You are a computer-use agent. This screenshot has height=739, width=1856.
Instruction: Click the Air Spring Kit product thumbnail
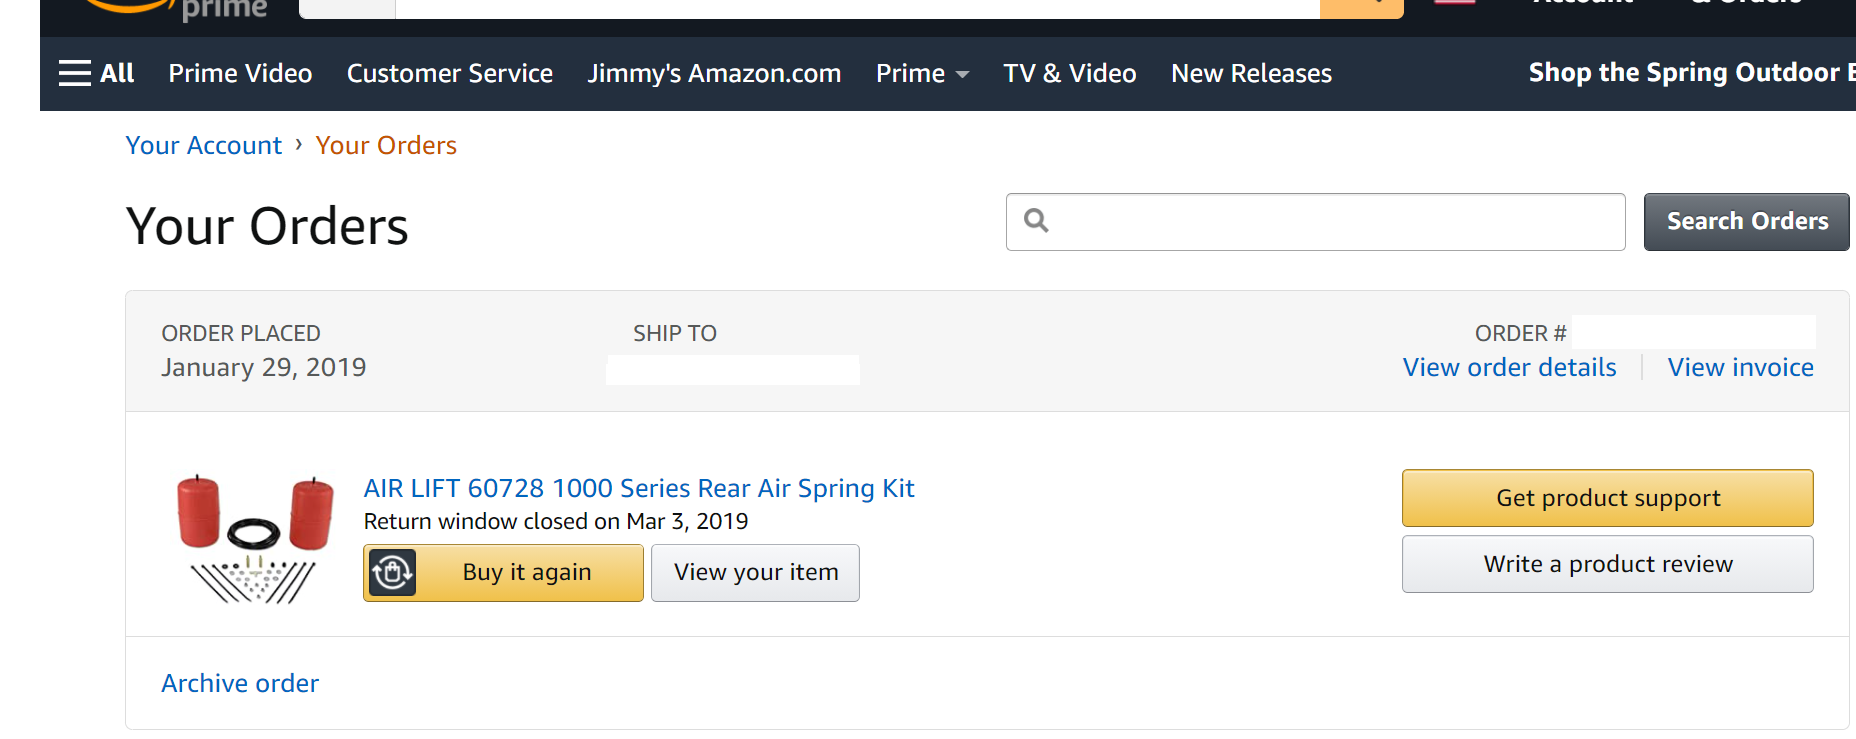tap(255, 539)
